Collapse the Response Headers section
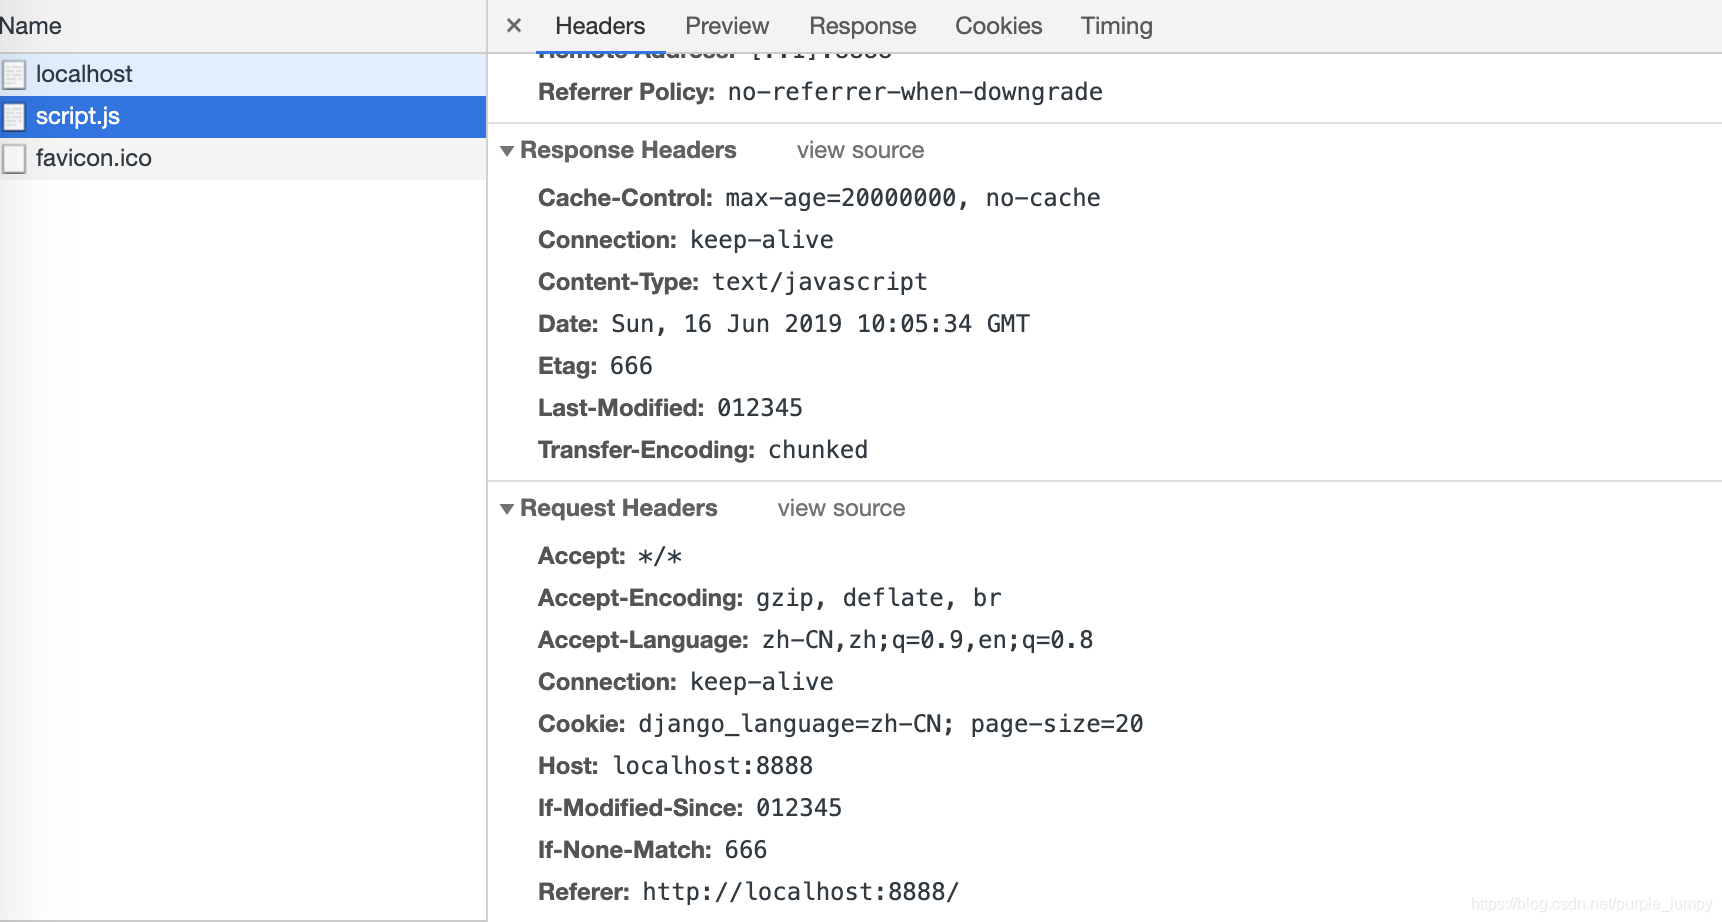 click(x=508, y=149)
